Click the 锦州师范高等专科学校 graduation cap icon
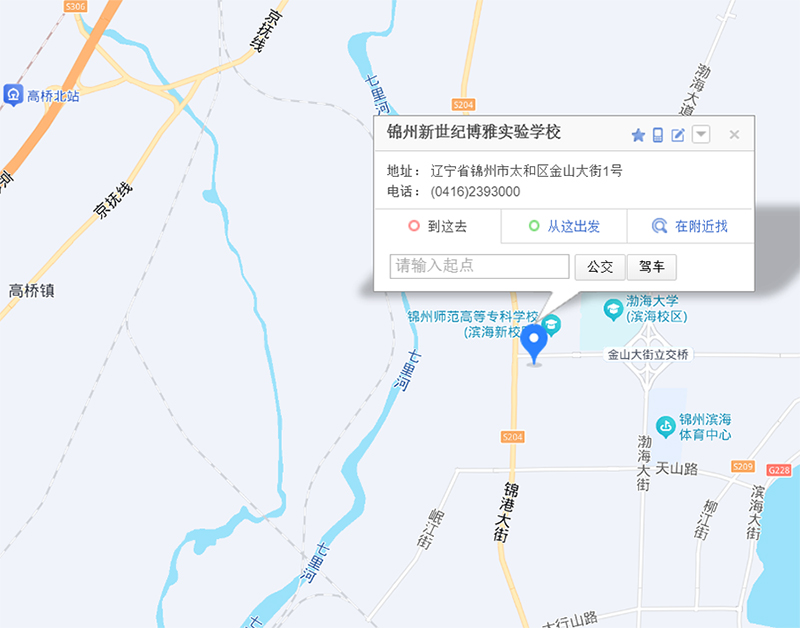This screenshot has height=628, width=800. pos(552,324)
